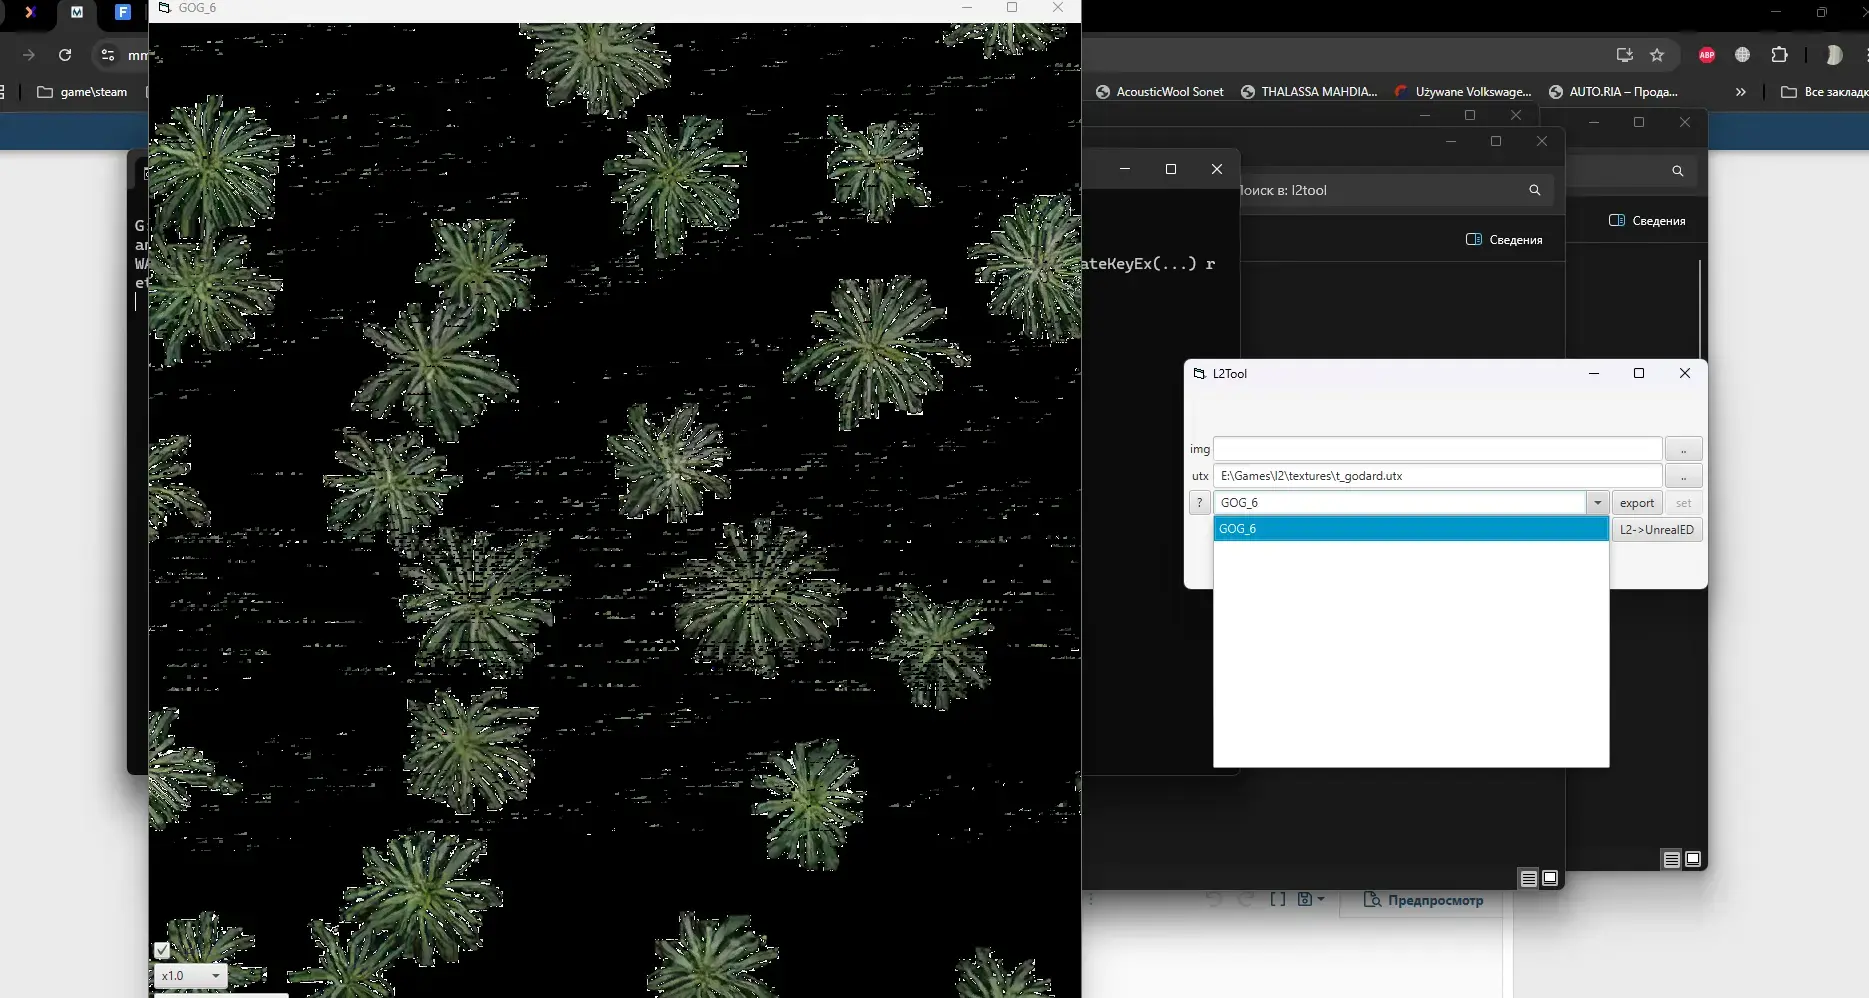Click the redo arrow in page editor toolbar

click(x=1246, y=899)
